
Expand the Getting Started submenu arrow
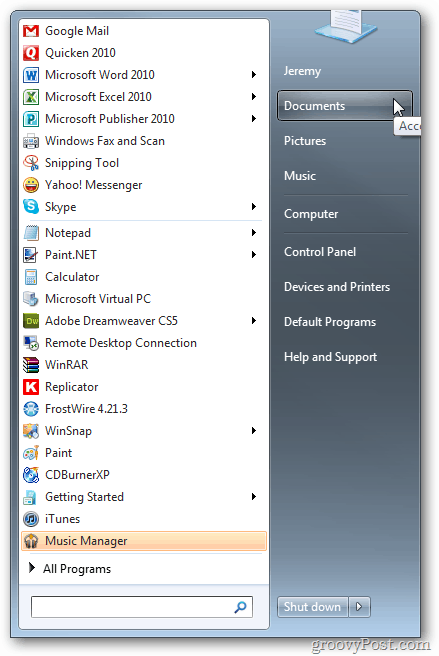(254, 497)
